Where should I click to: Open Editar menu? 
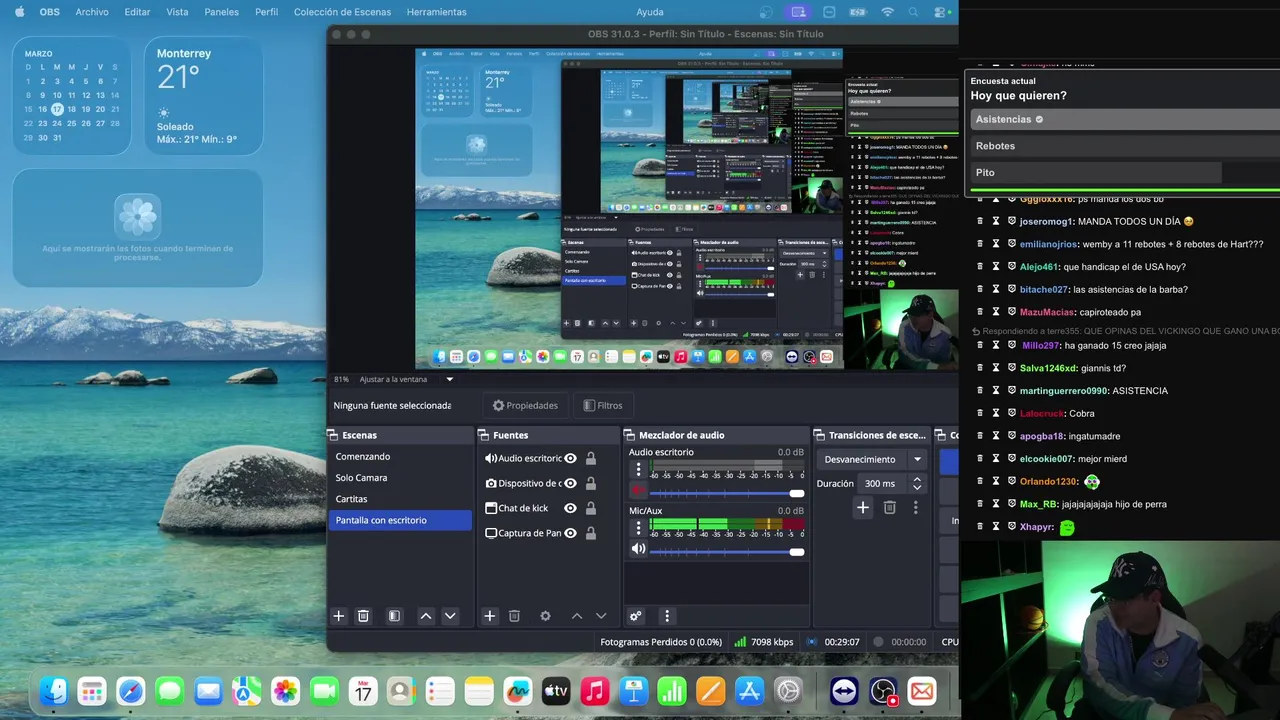(x=137, y=12)
